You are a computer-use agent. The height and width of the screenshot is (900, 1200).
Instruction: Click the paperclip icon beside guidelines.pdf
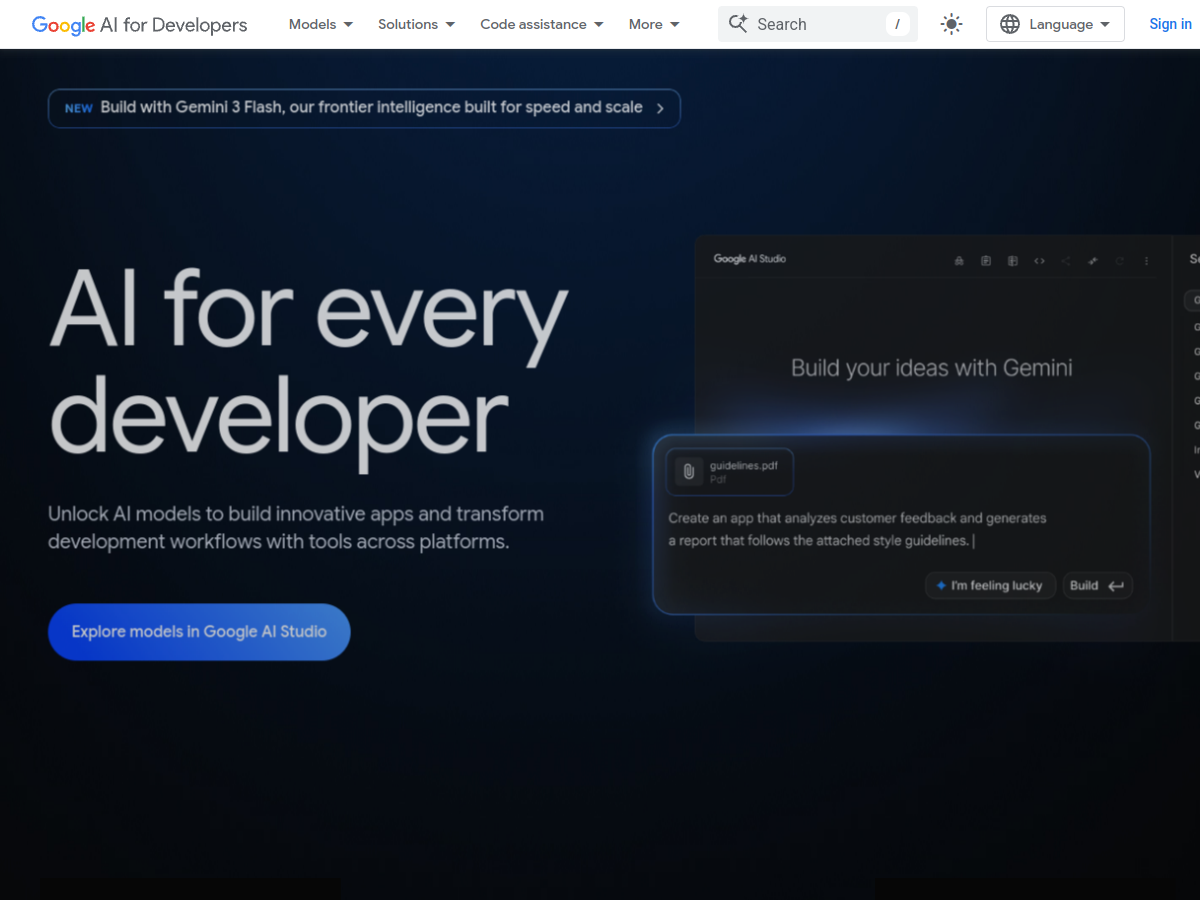(x=688, y=471)
